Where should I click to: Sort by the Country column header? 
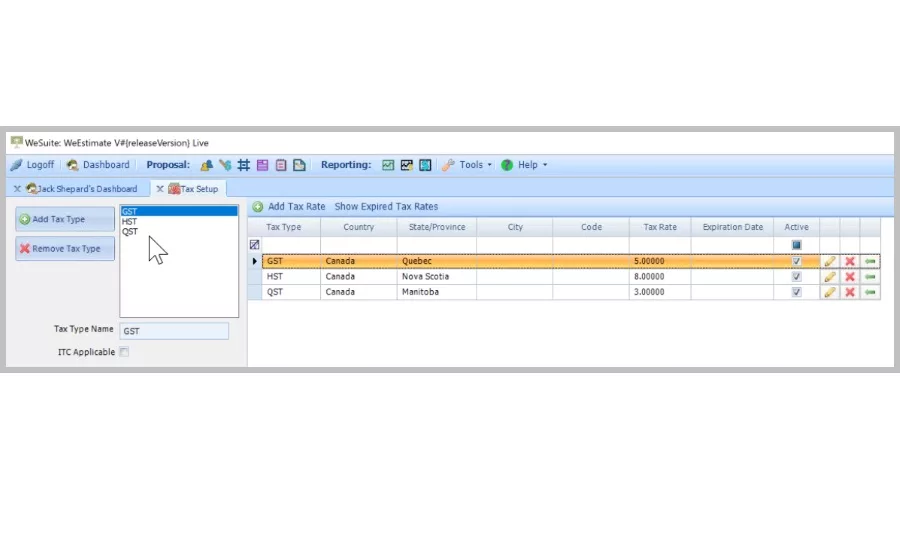359,227
